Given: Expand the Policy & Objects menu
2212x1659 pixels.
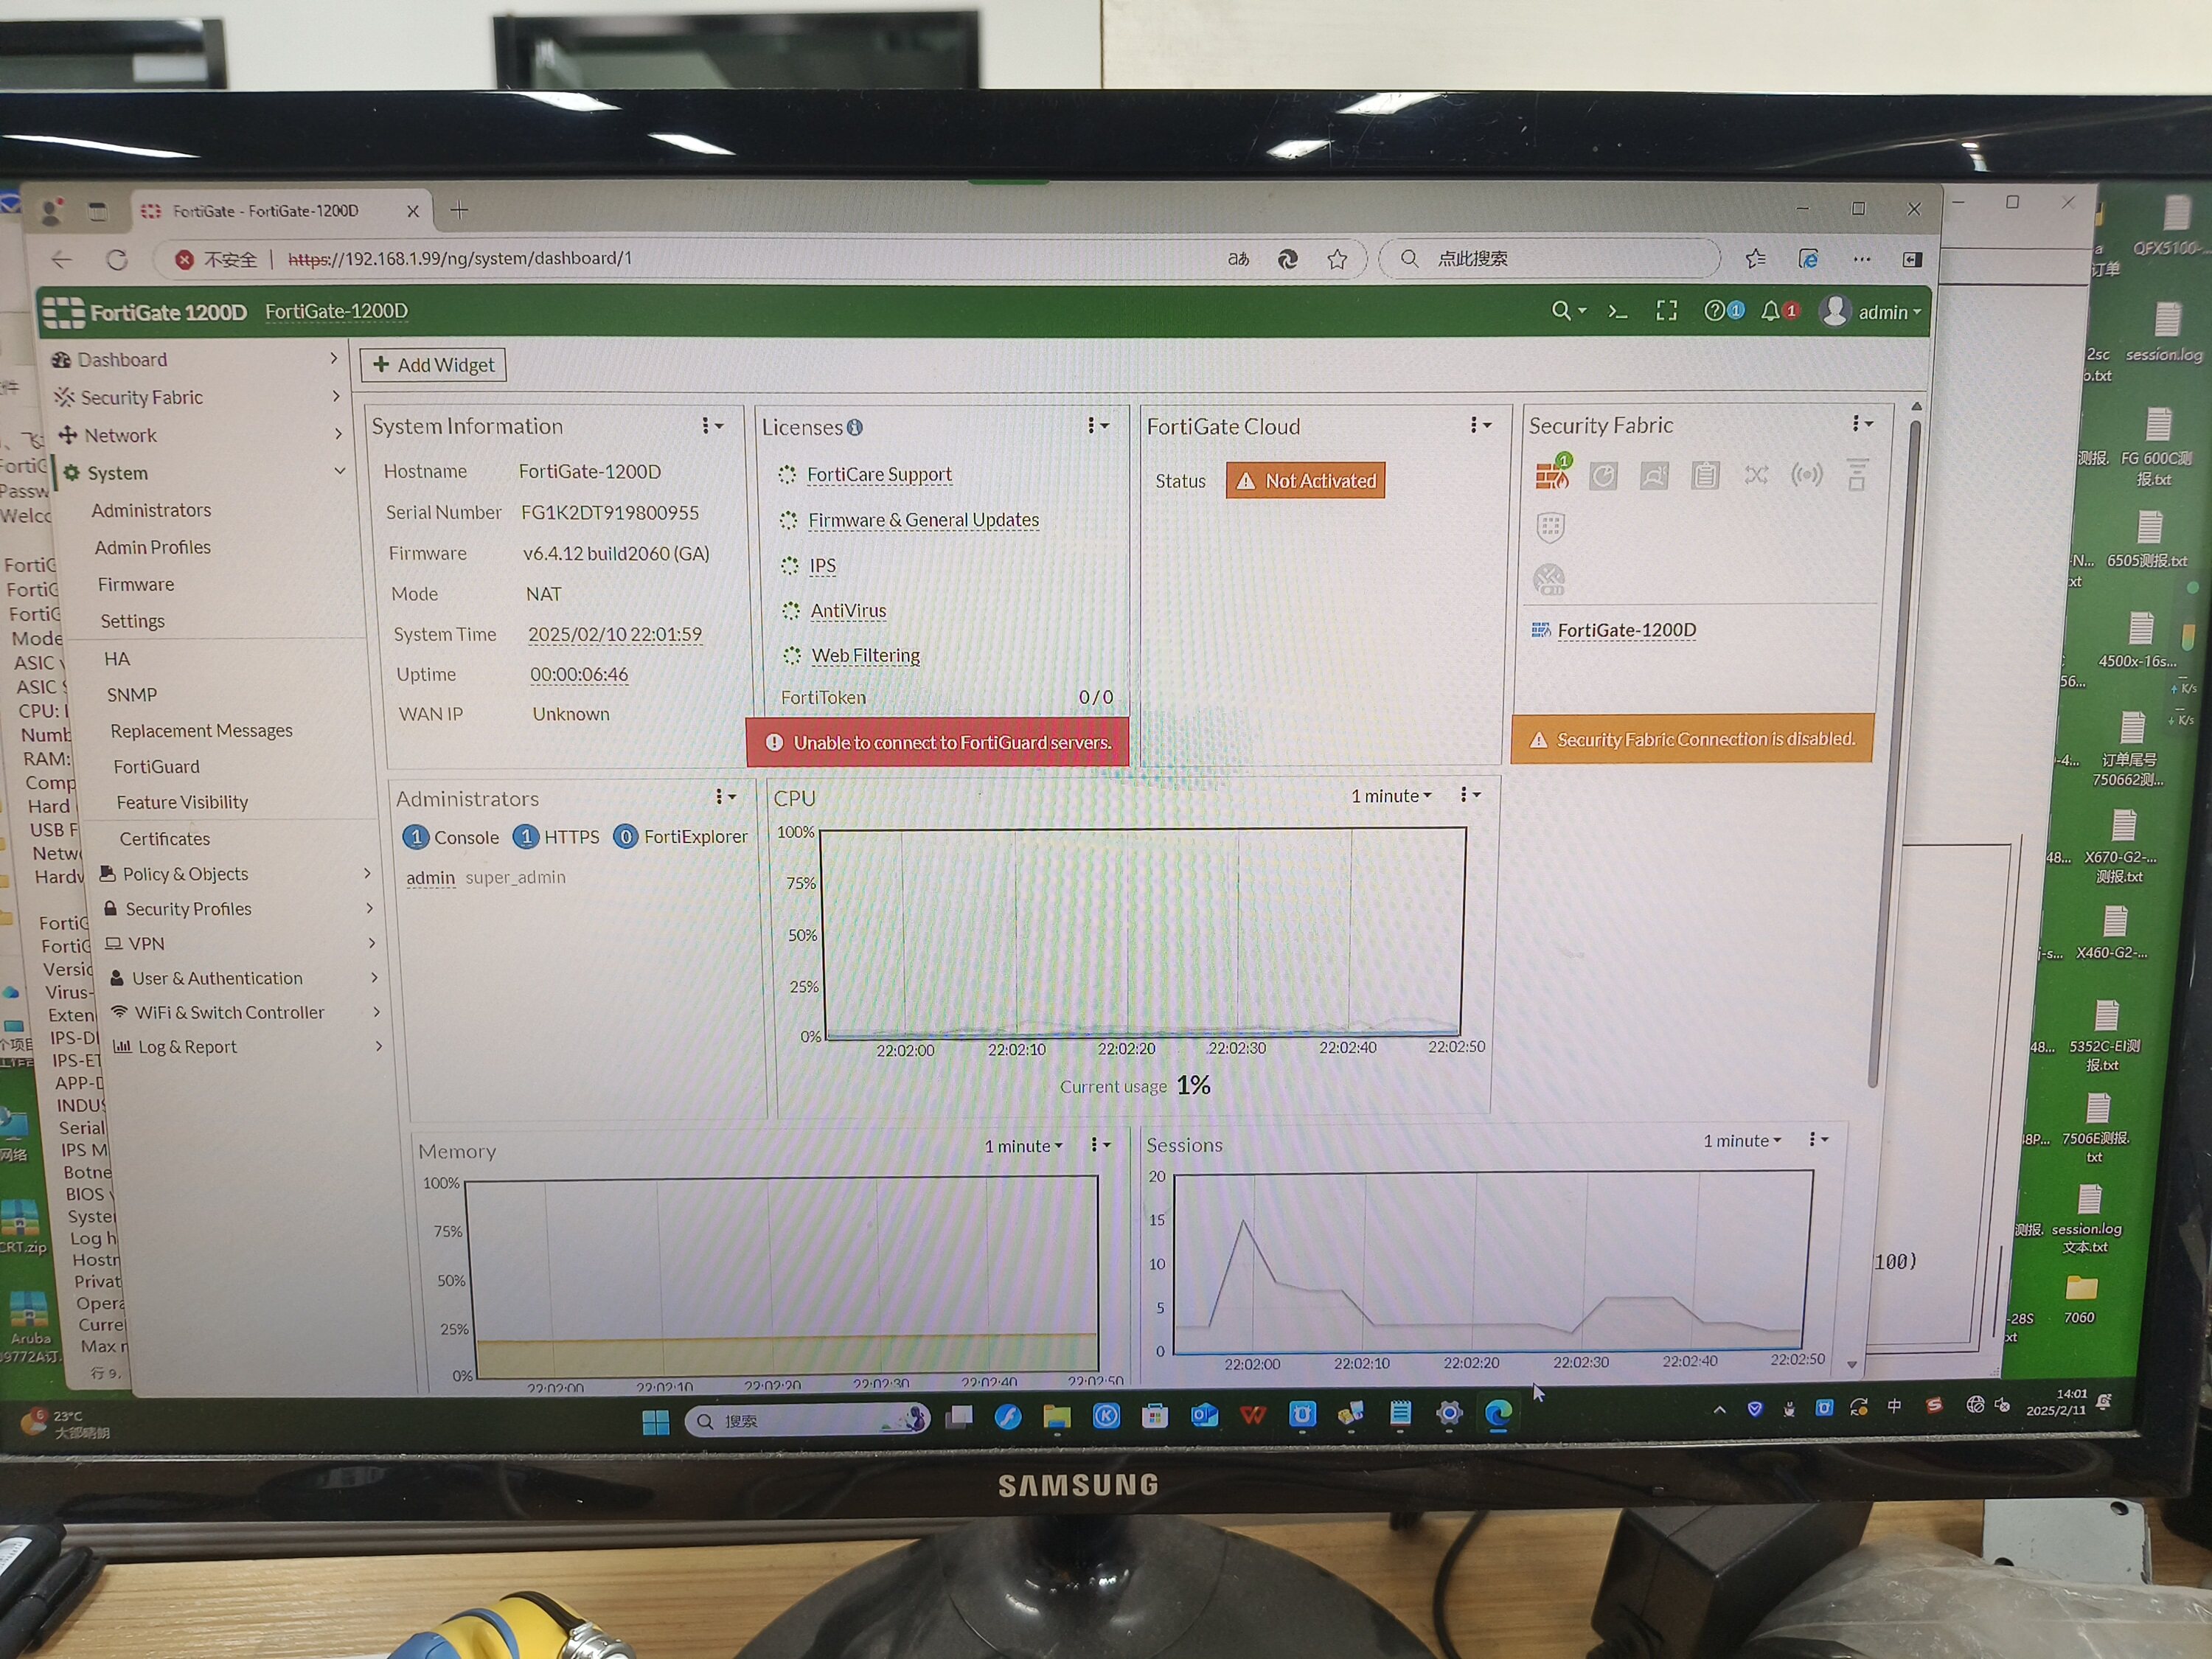Looking at the screenshot, I should pyautogui.click(x=237, y=874).
